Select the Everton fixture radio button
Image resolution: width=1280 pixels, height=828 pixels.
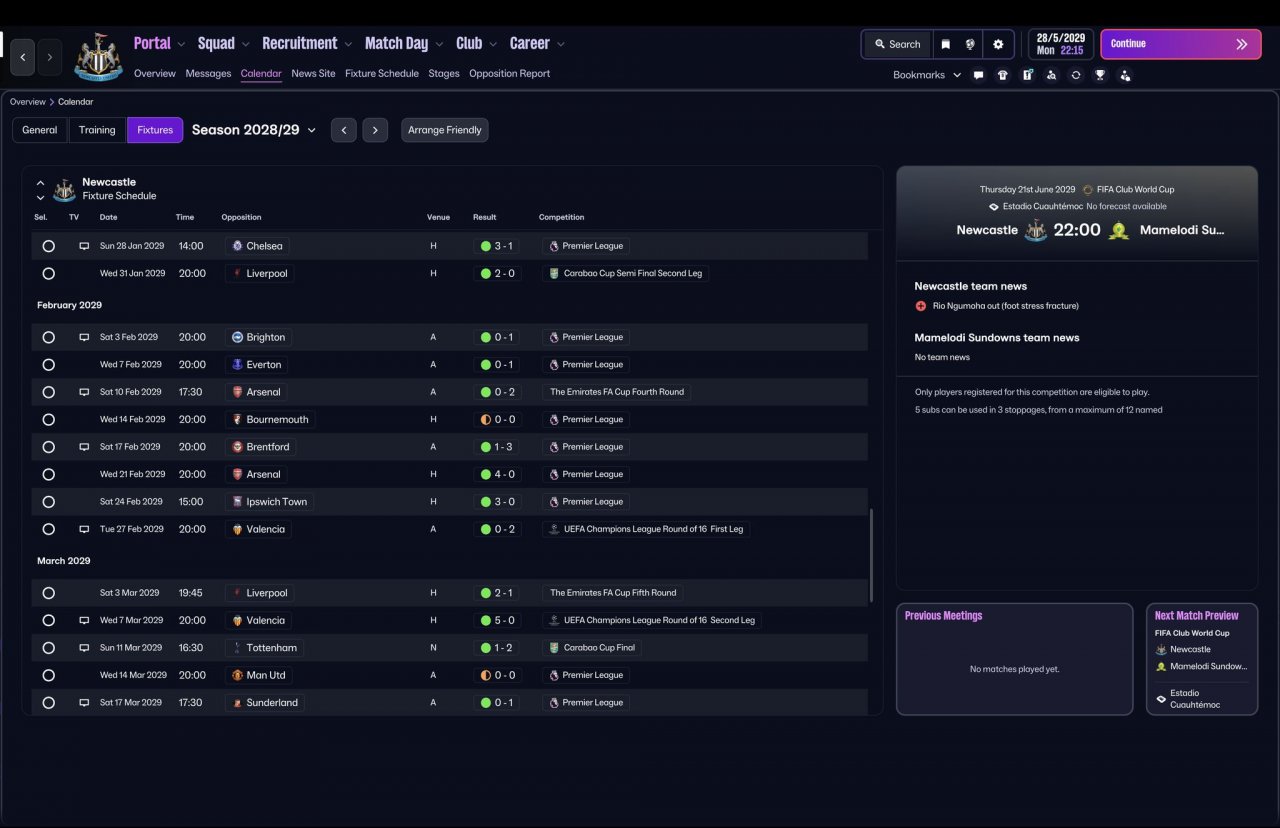pos(48,365)
